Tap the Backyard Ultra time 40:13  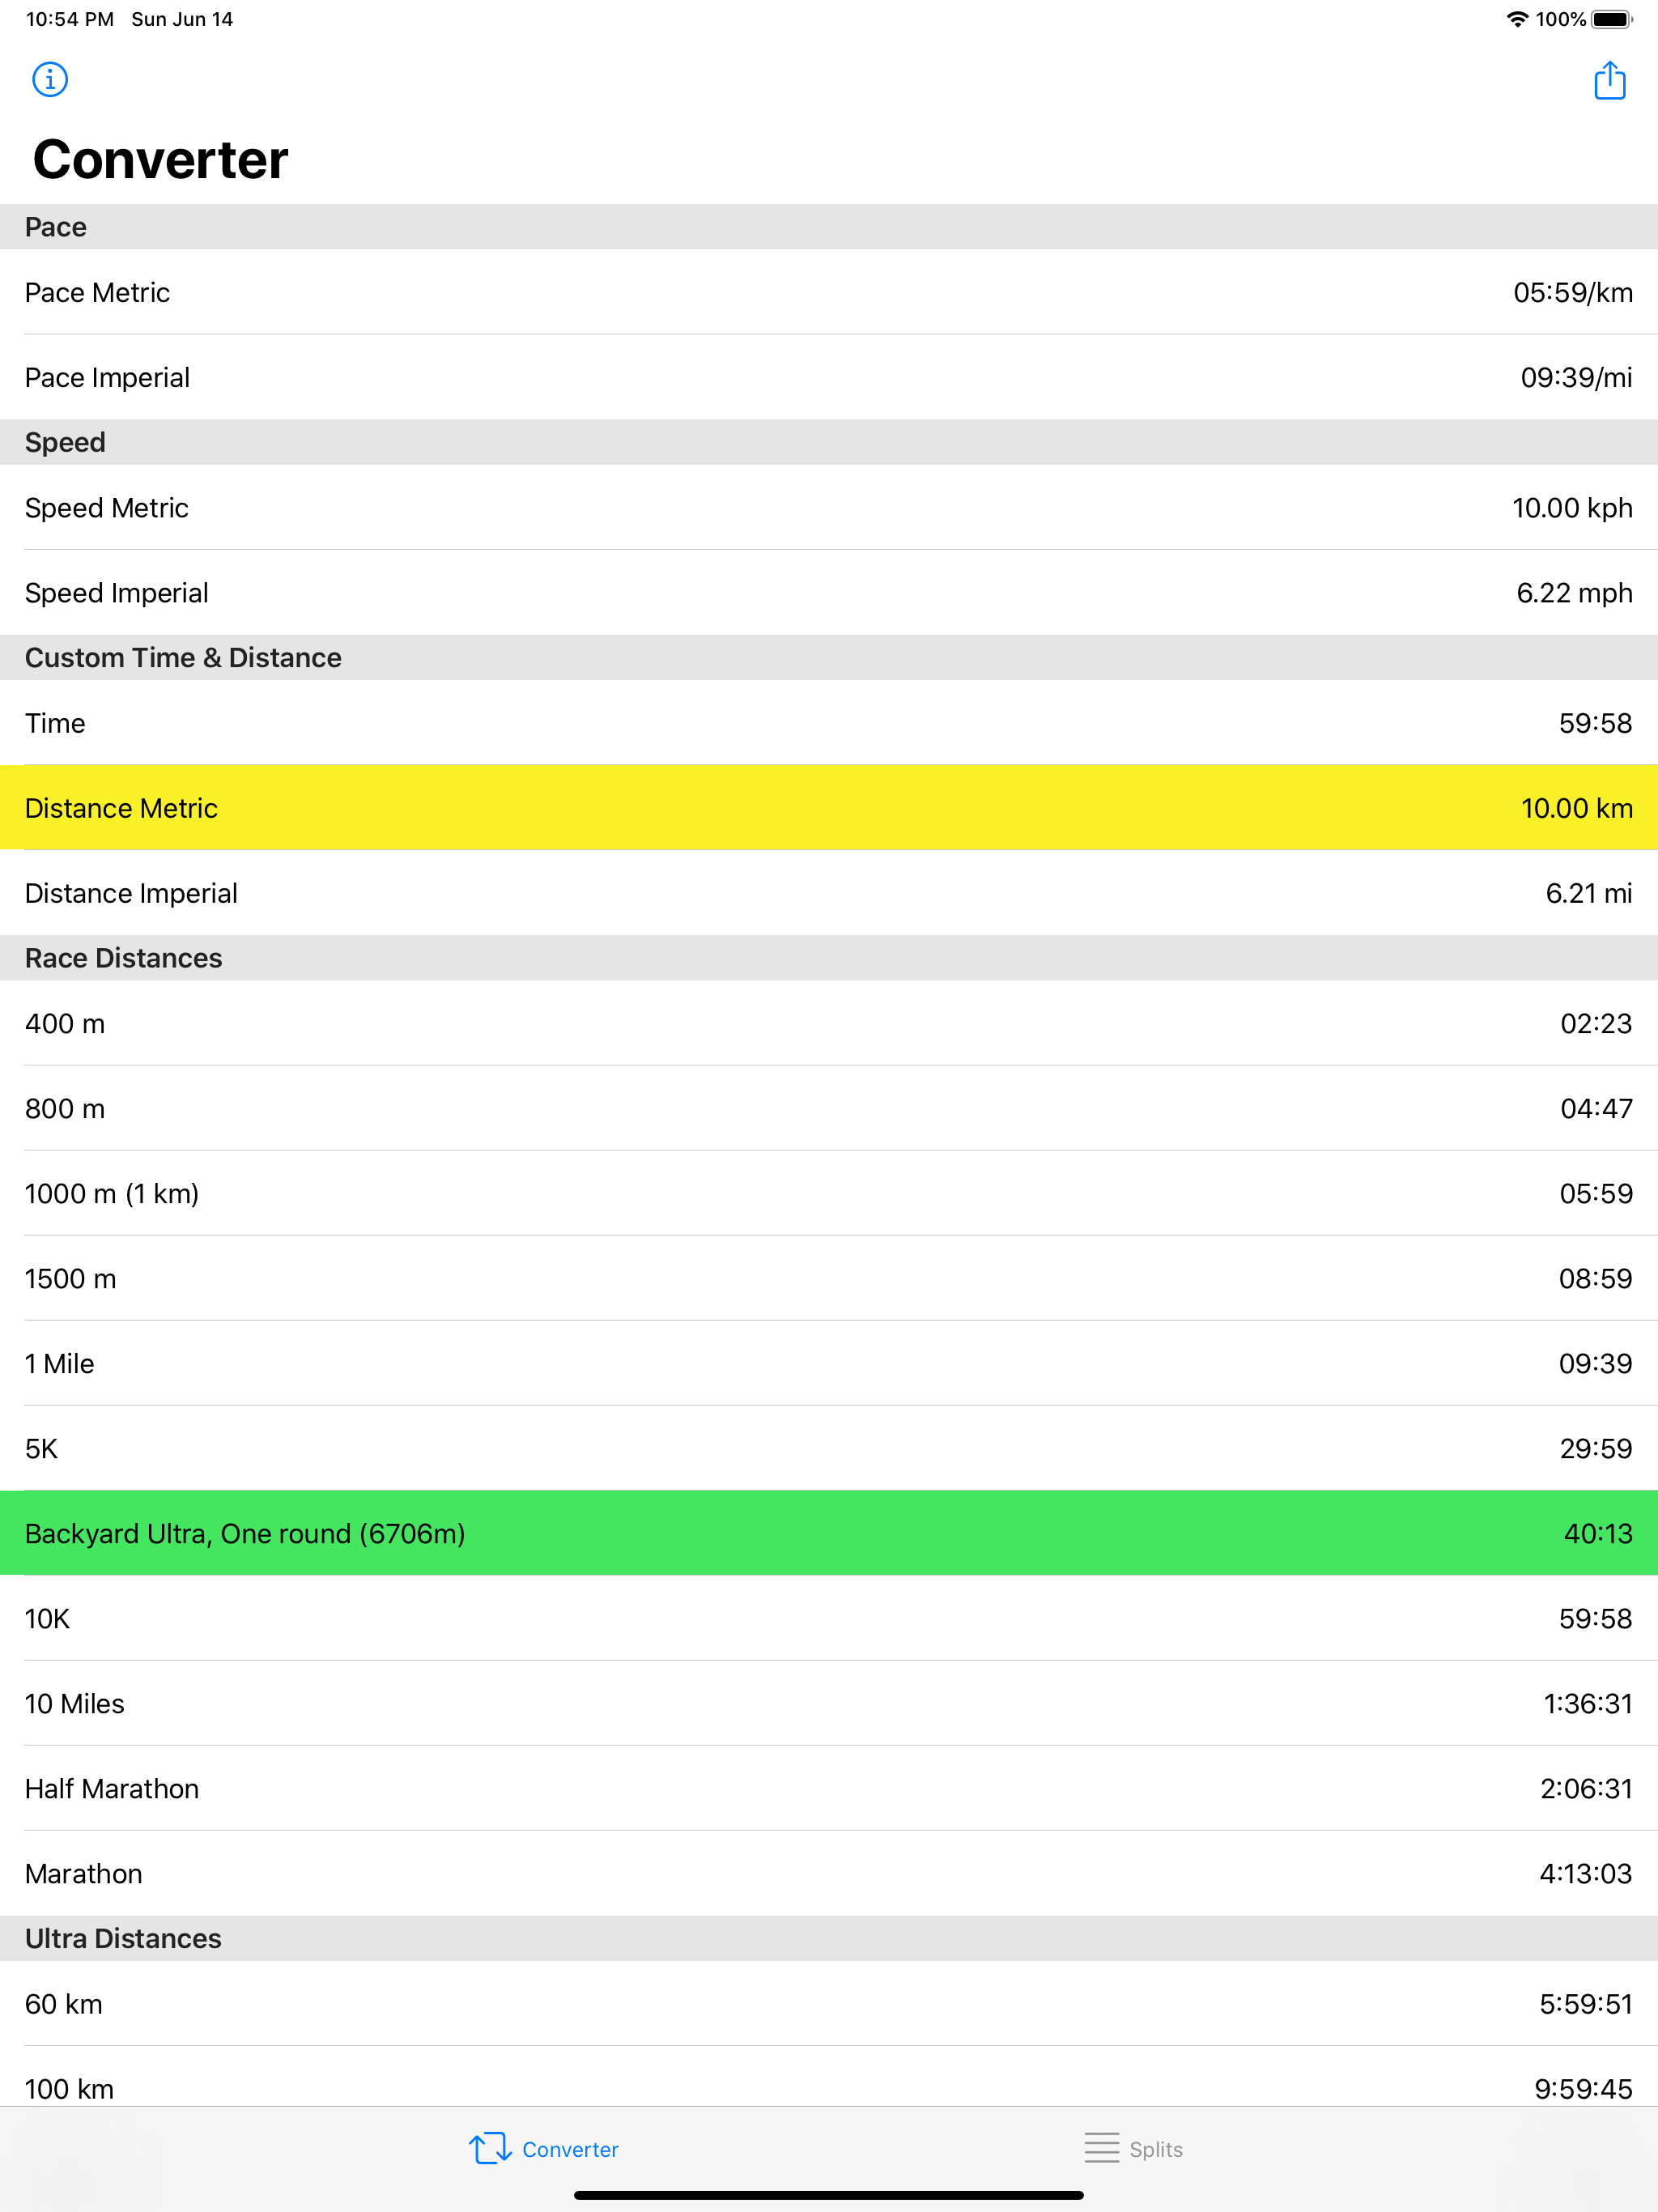coord(1598,1533)
